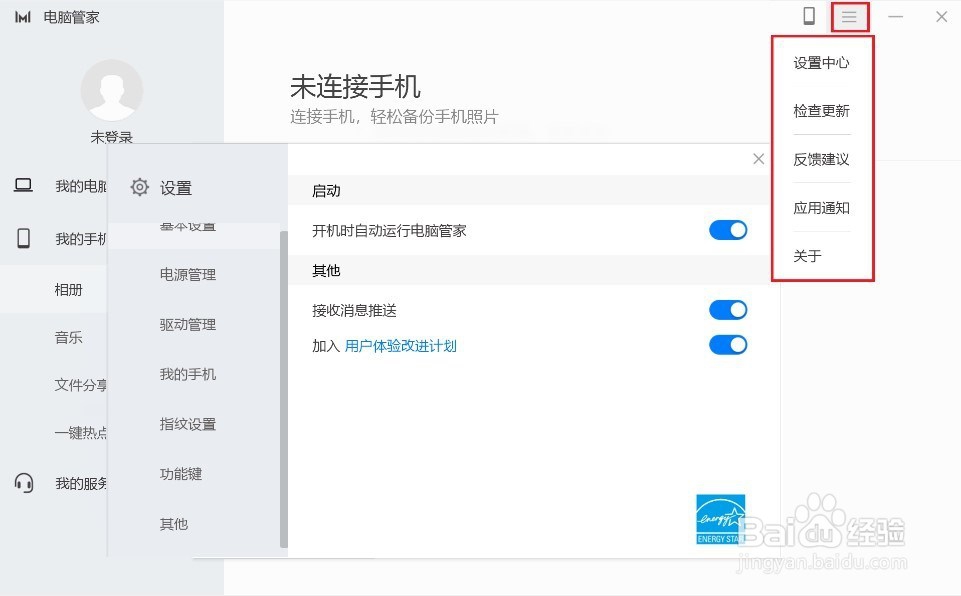Image resolution: width=961 pixels, height=596 pixels.
Task: Toggle joining 用户体验改进计划
Action: click(728, 345)
